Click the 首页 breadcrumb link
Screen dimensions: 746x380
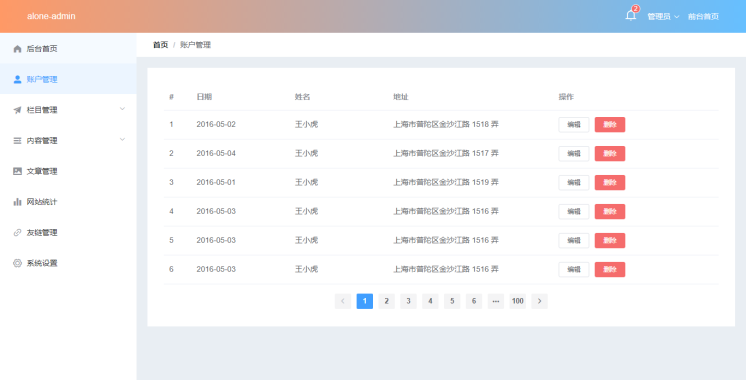(x=160, y=45)
